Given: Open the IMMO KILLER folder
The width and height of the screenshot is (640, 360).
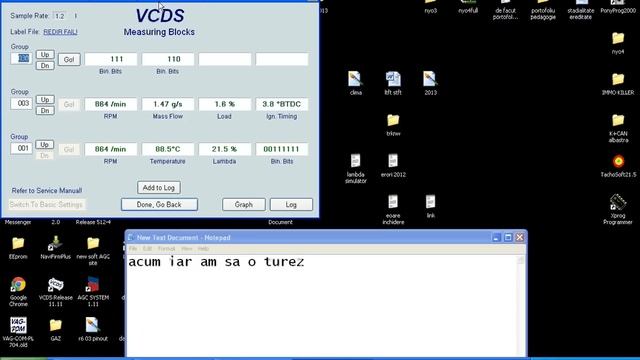Looking at the screenshot, I should tap(618, 79).
